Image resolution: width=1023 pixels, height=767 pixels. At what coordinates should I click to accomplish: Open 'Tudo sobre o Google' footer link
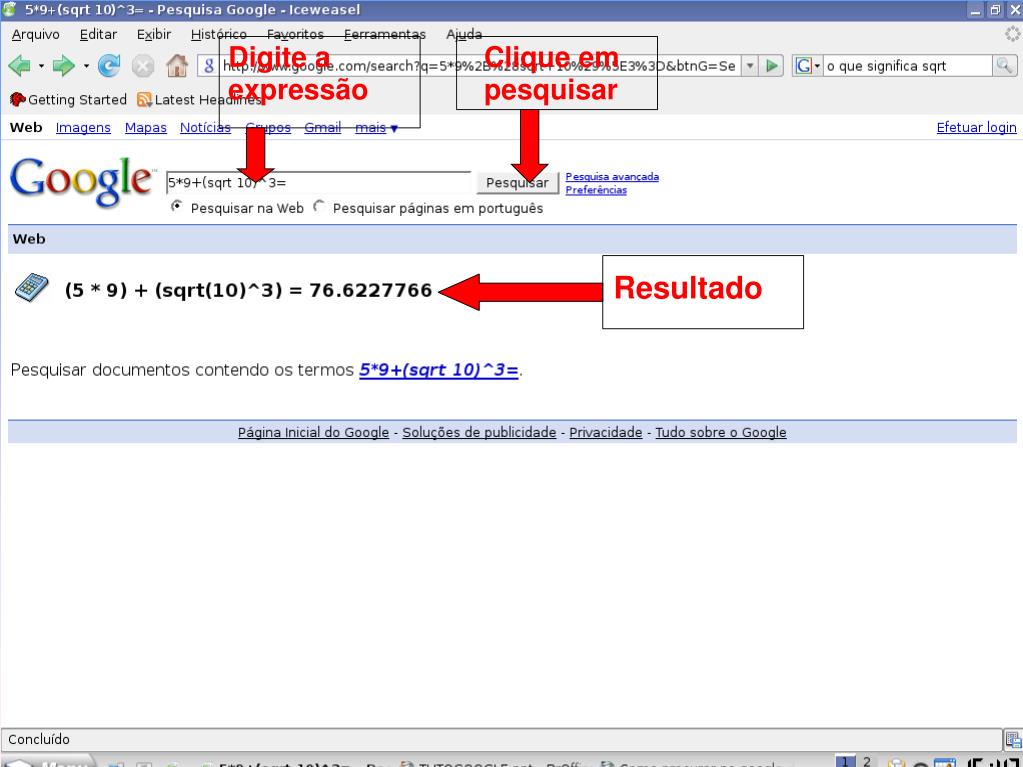(721, 432)
